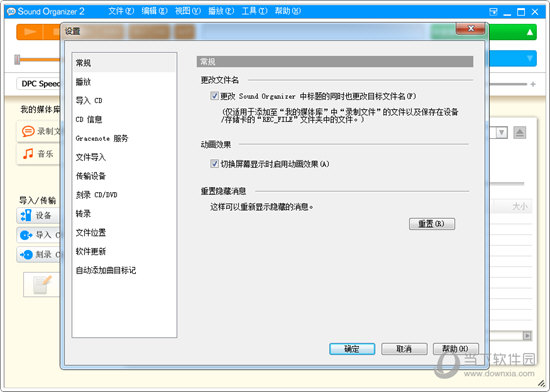The height and width of the screenshot is (392, 550).
Task: Click the DPC Speed control button
Action: click(39, 84)
